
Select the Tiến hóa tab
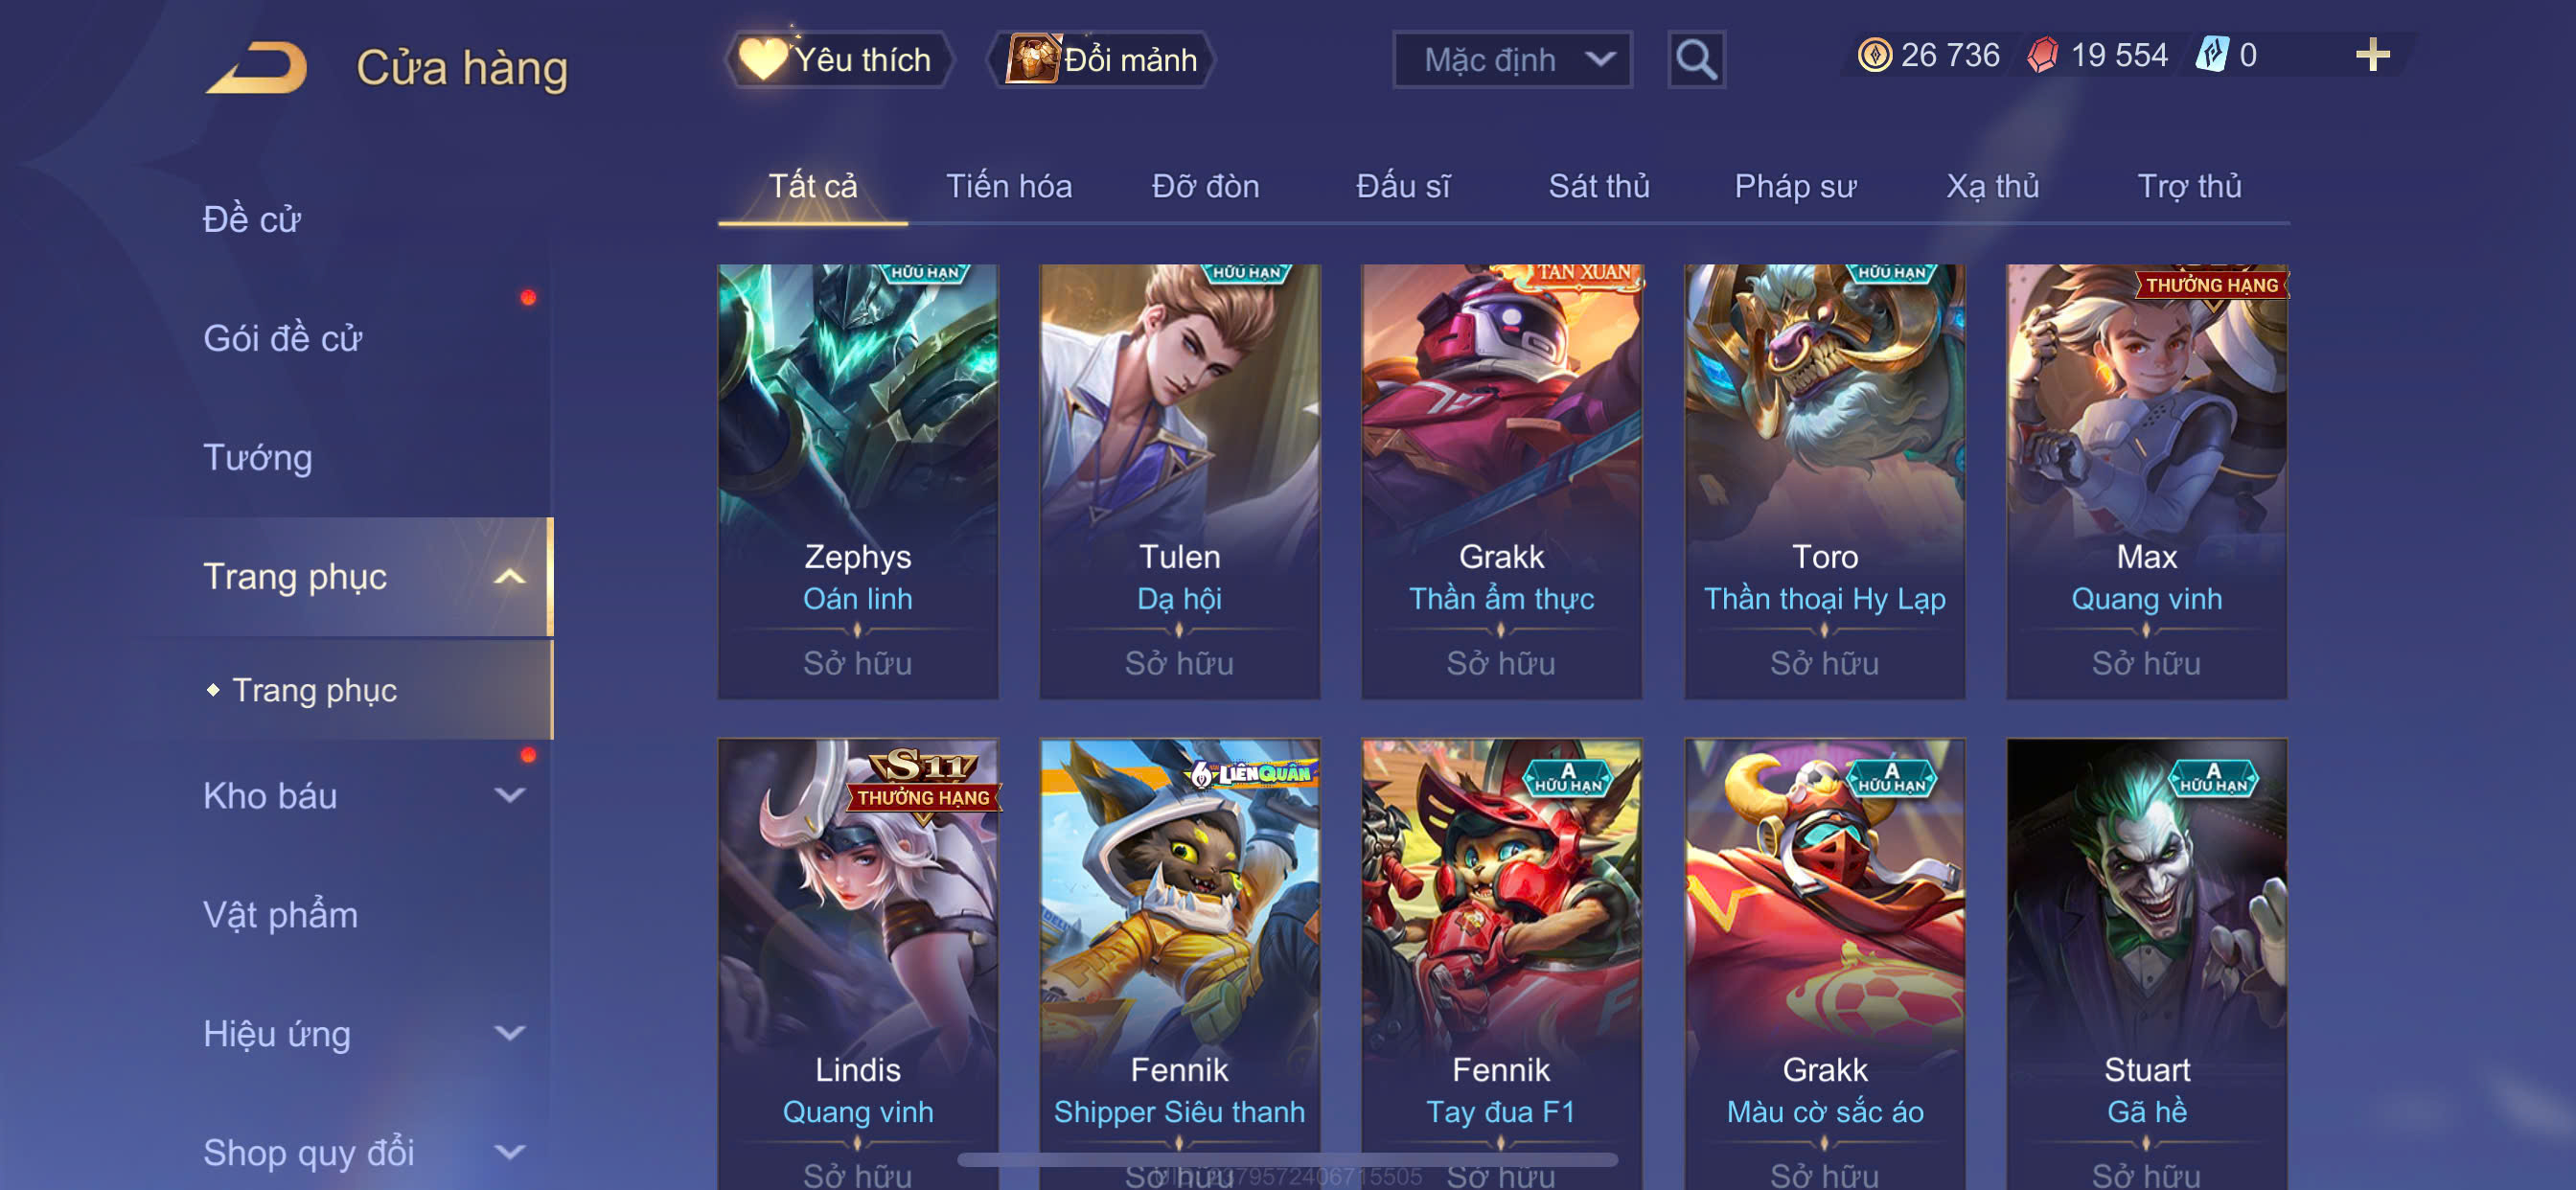click(1008, 186)
